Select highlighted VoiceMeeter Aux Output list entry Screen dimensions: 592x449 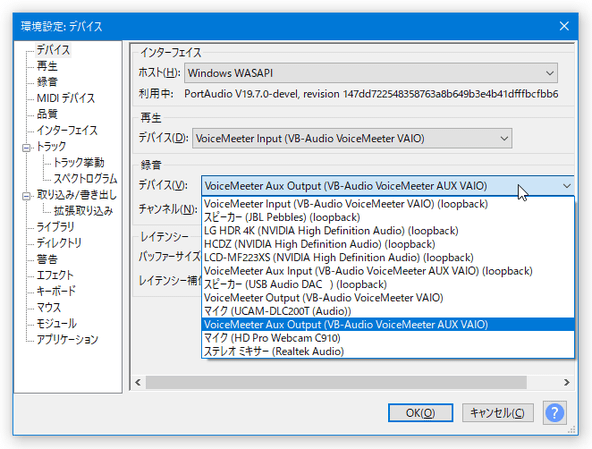click(388, 325)
